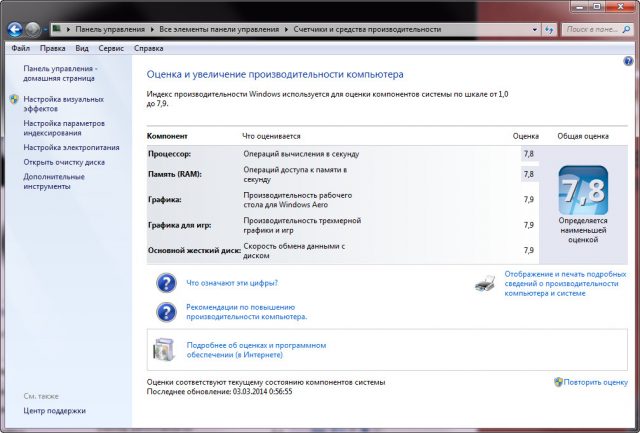Click the question mark icon beside 'Рекомендации по повышению'
The image size is (640, 433).
[166, 311]
